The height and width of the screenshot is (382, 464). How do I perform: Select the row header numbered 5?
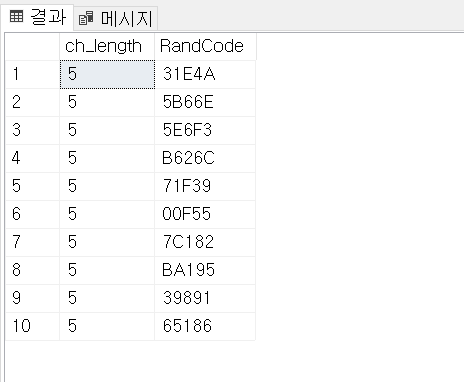coord(32,186)
